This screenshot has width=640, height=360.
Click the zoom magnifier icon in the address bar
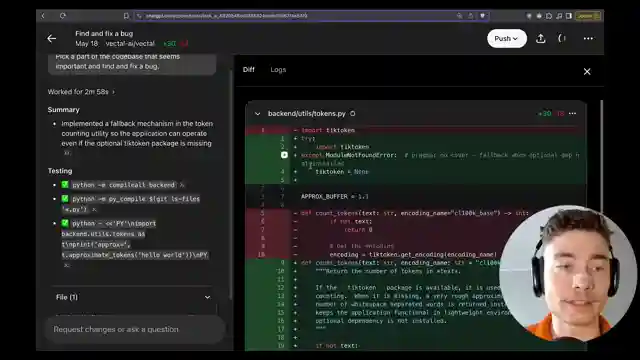point(460,16)
